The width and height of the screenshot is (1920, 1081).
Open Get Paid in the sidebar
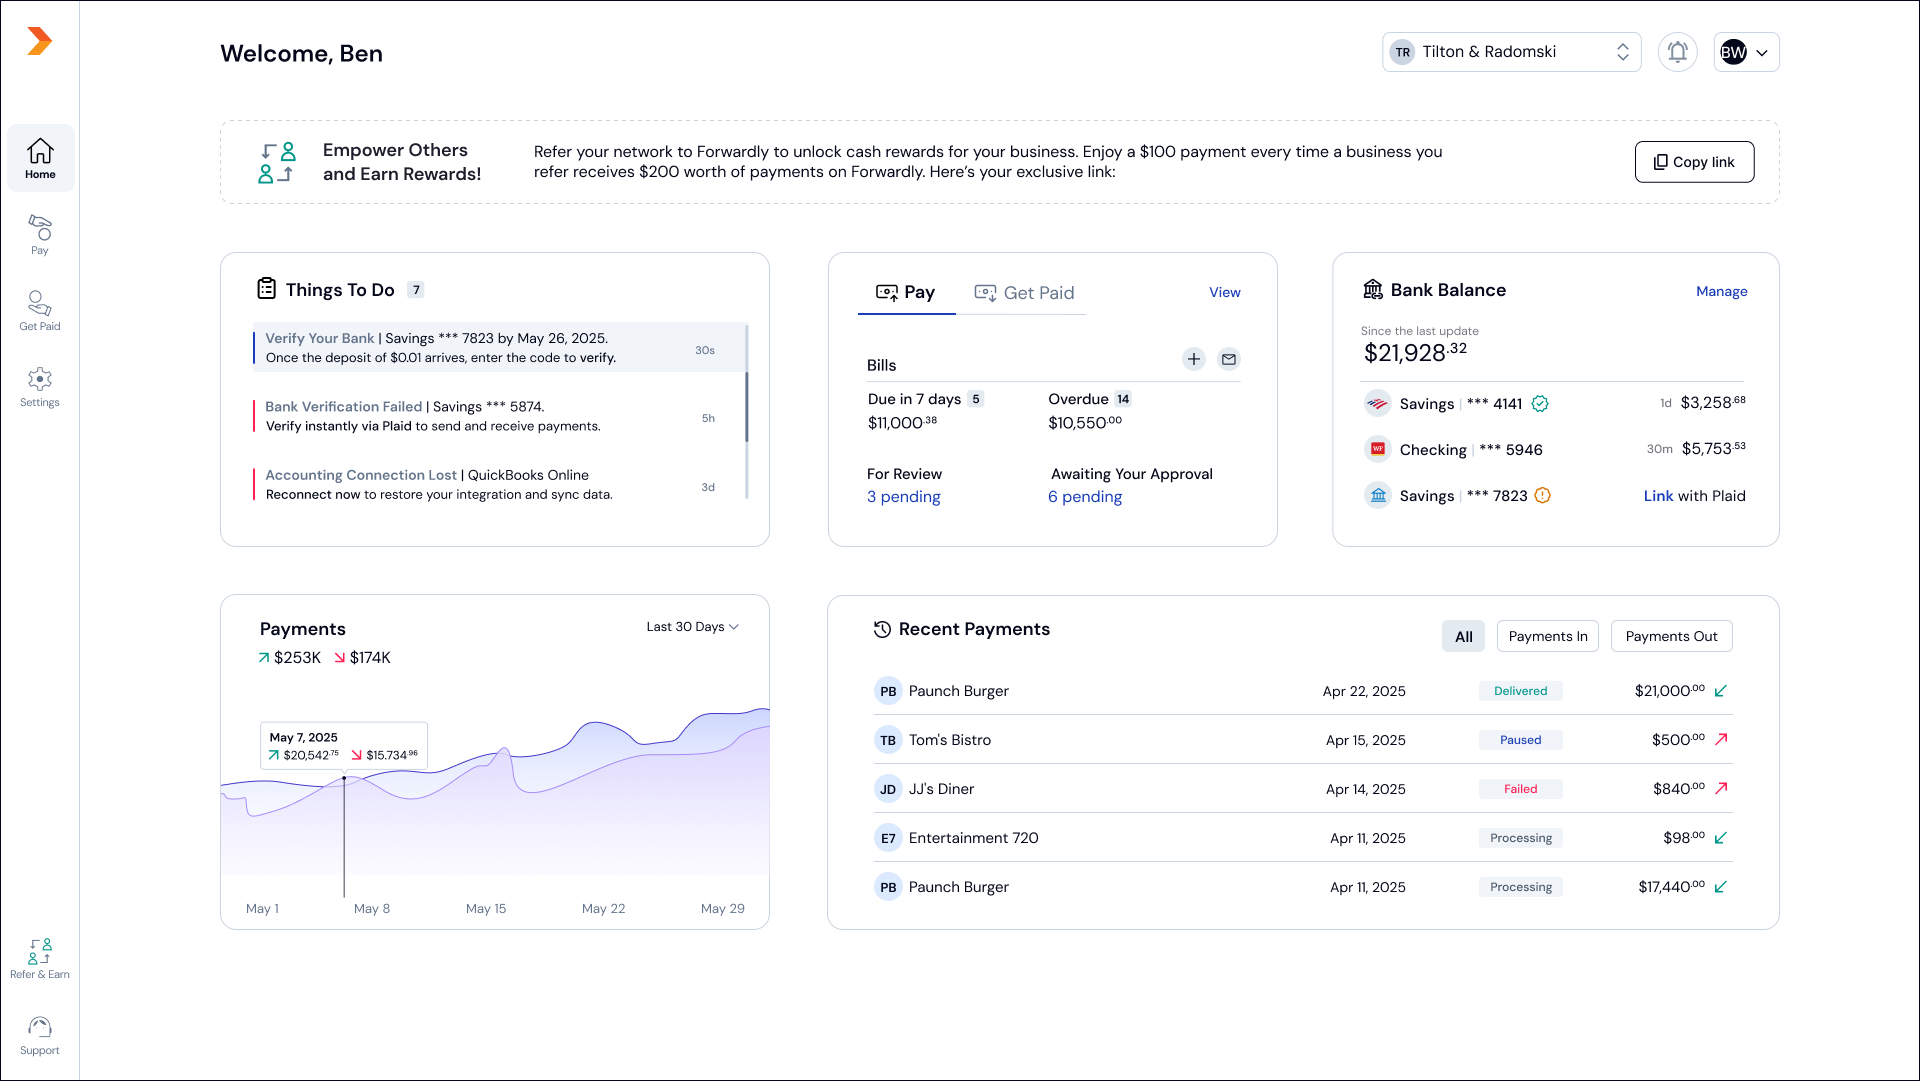40,311
